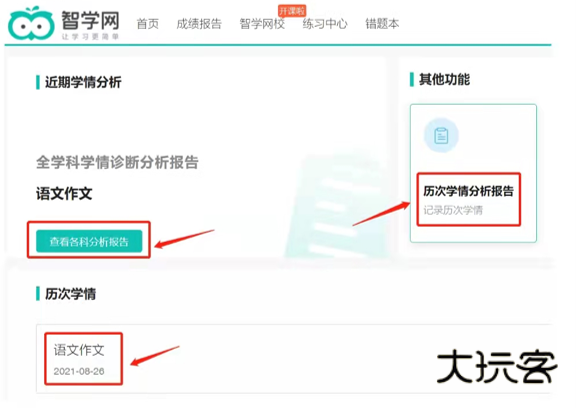Click the 近期学情分析 section title
The width and height of the screenshot is (578, 408).
[x=83, y=82]
